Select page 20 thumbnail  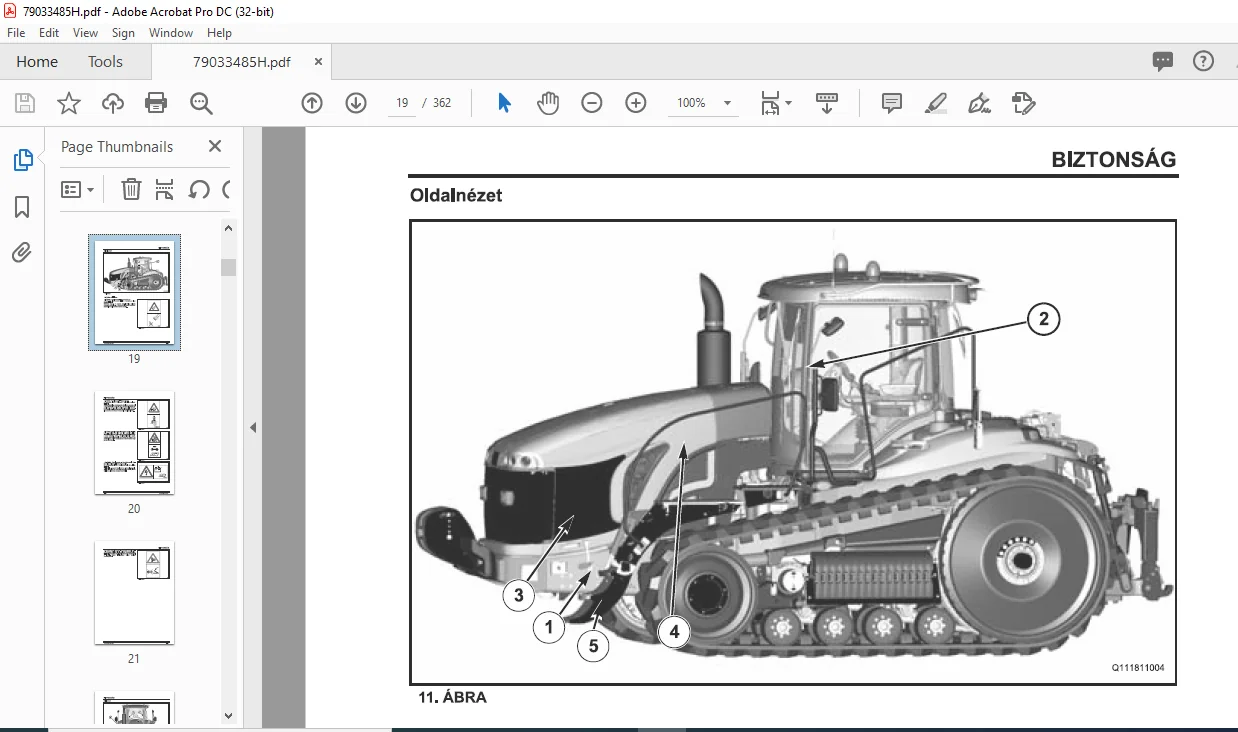coord(134,443)
